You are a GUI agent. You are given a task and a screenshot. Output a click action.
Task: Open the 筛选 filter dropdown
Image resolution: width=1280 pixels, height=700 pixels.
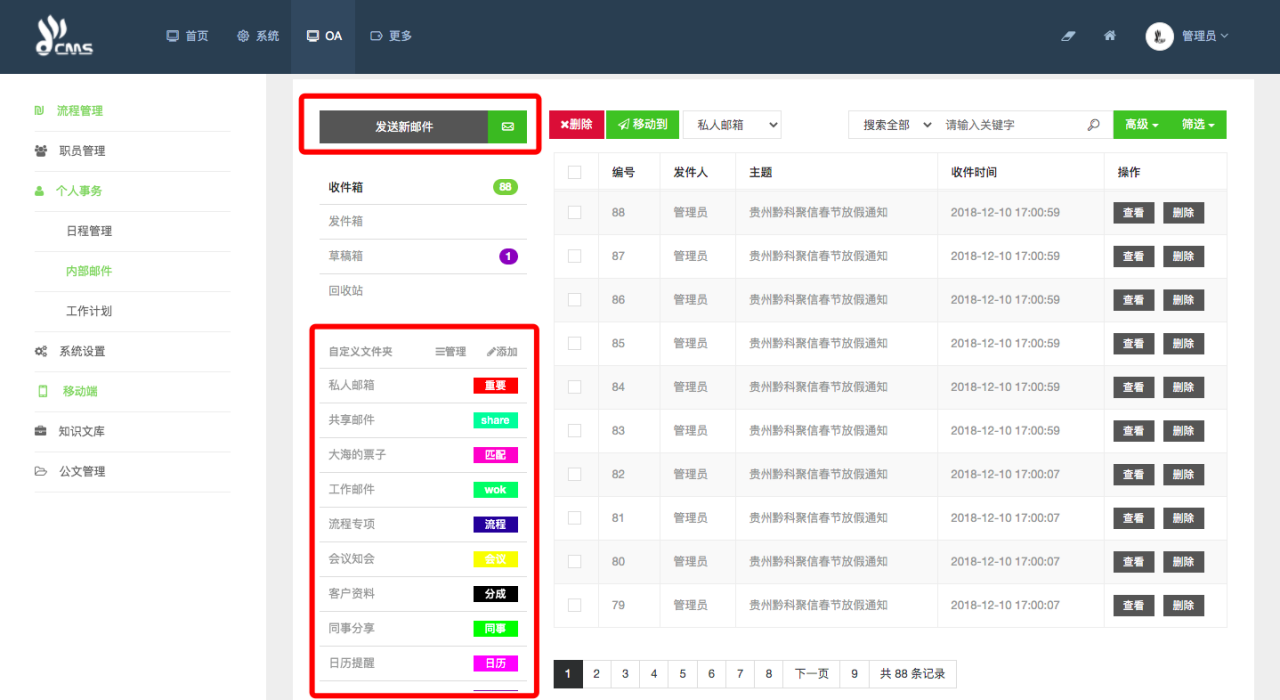(1197, 125)
